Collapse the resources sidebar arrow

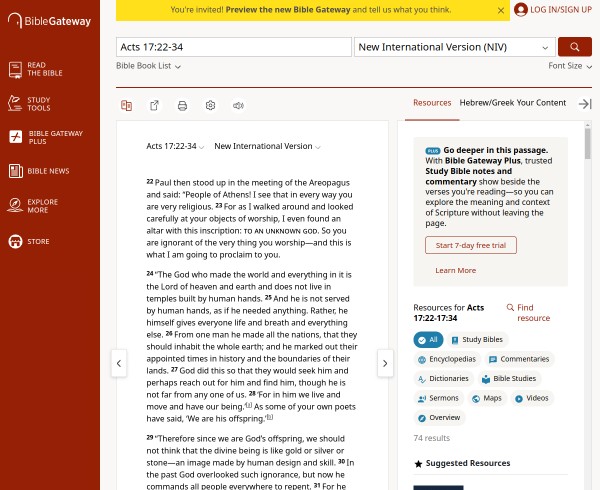tap(585, 104)
